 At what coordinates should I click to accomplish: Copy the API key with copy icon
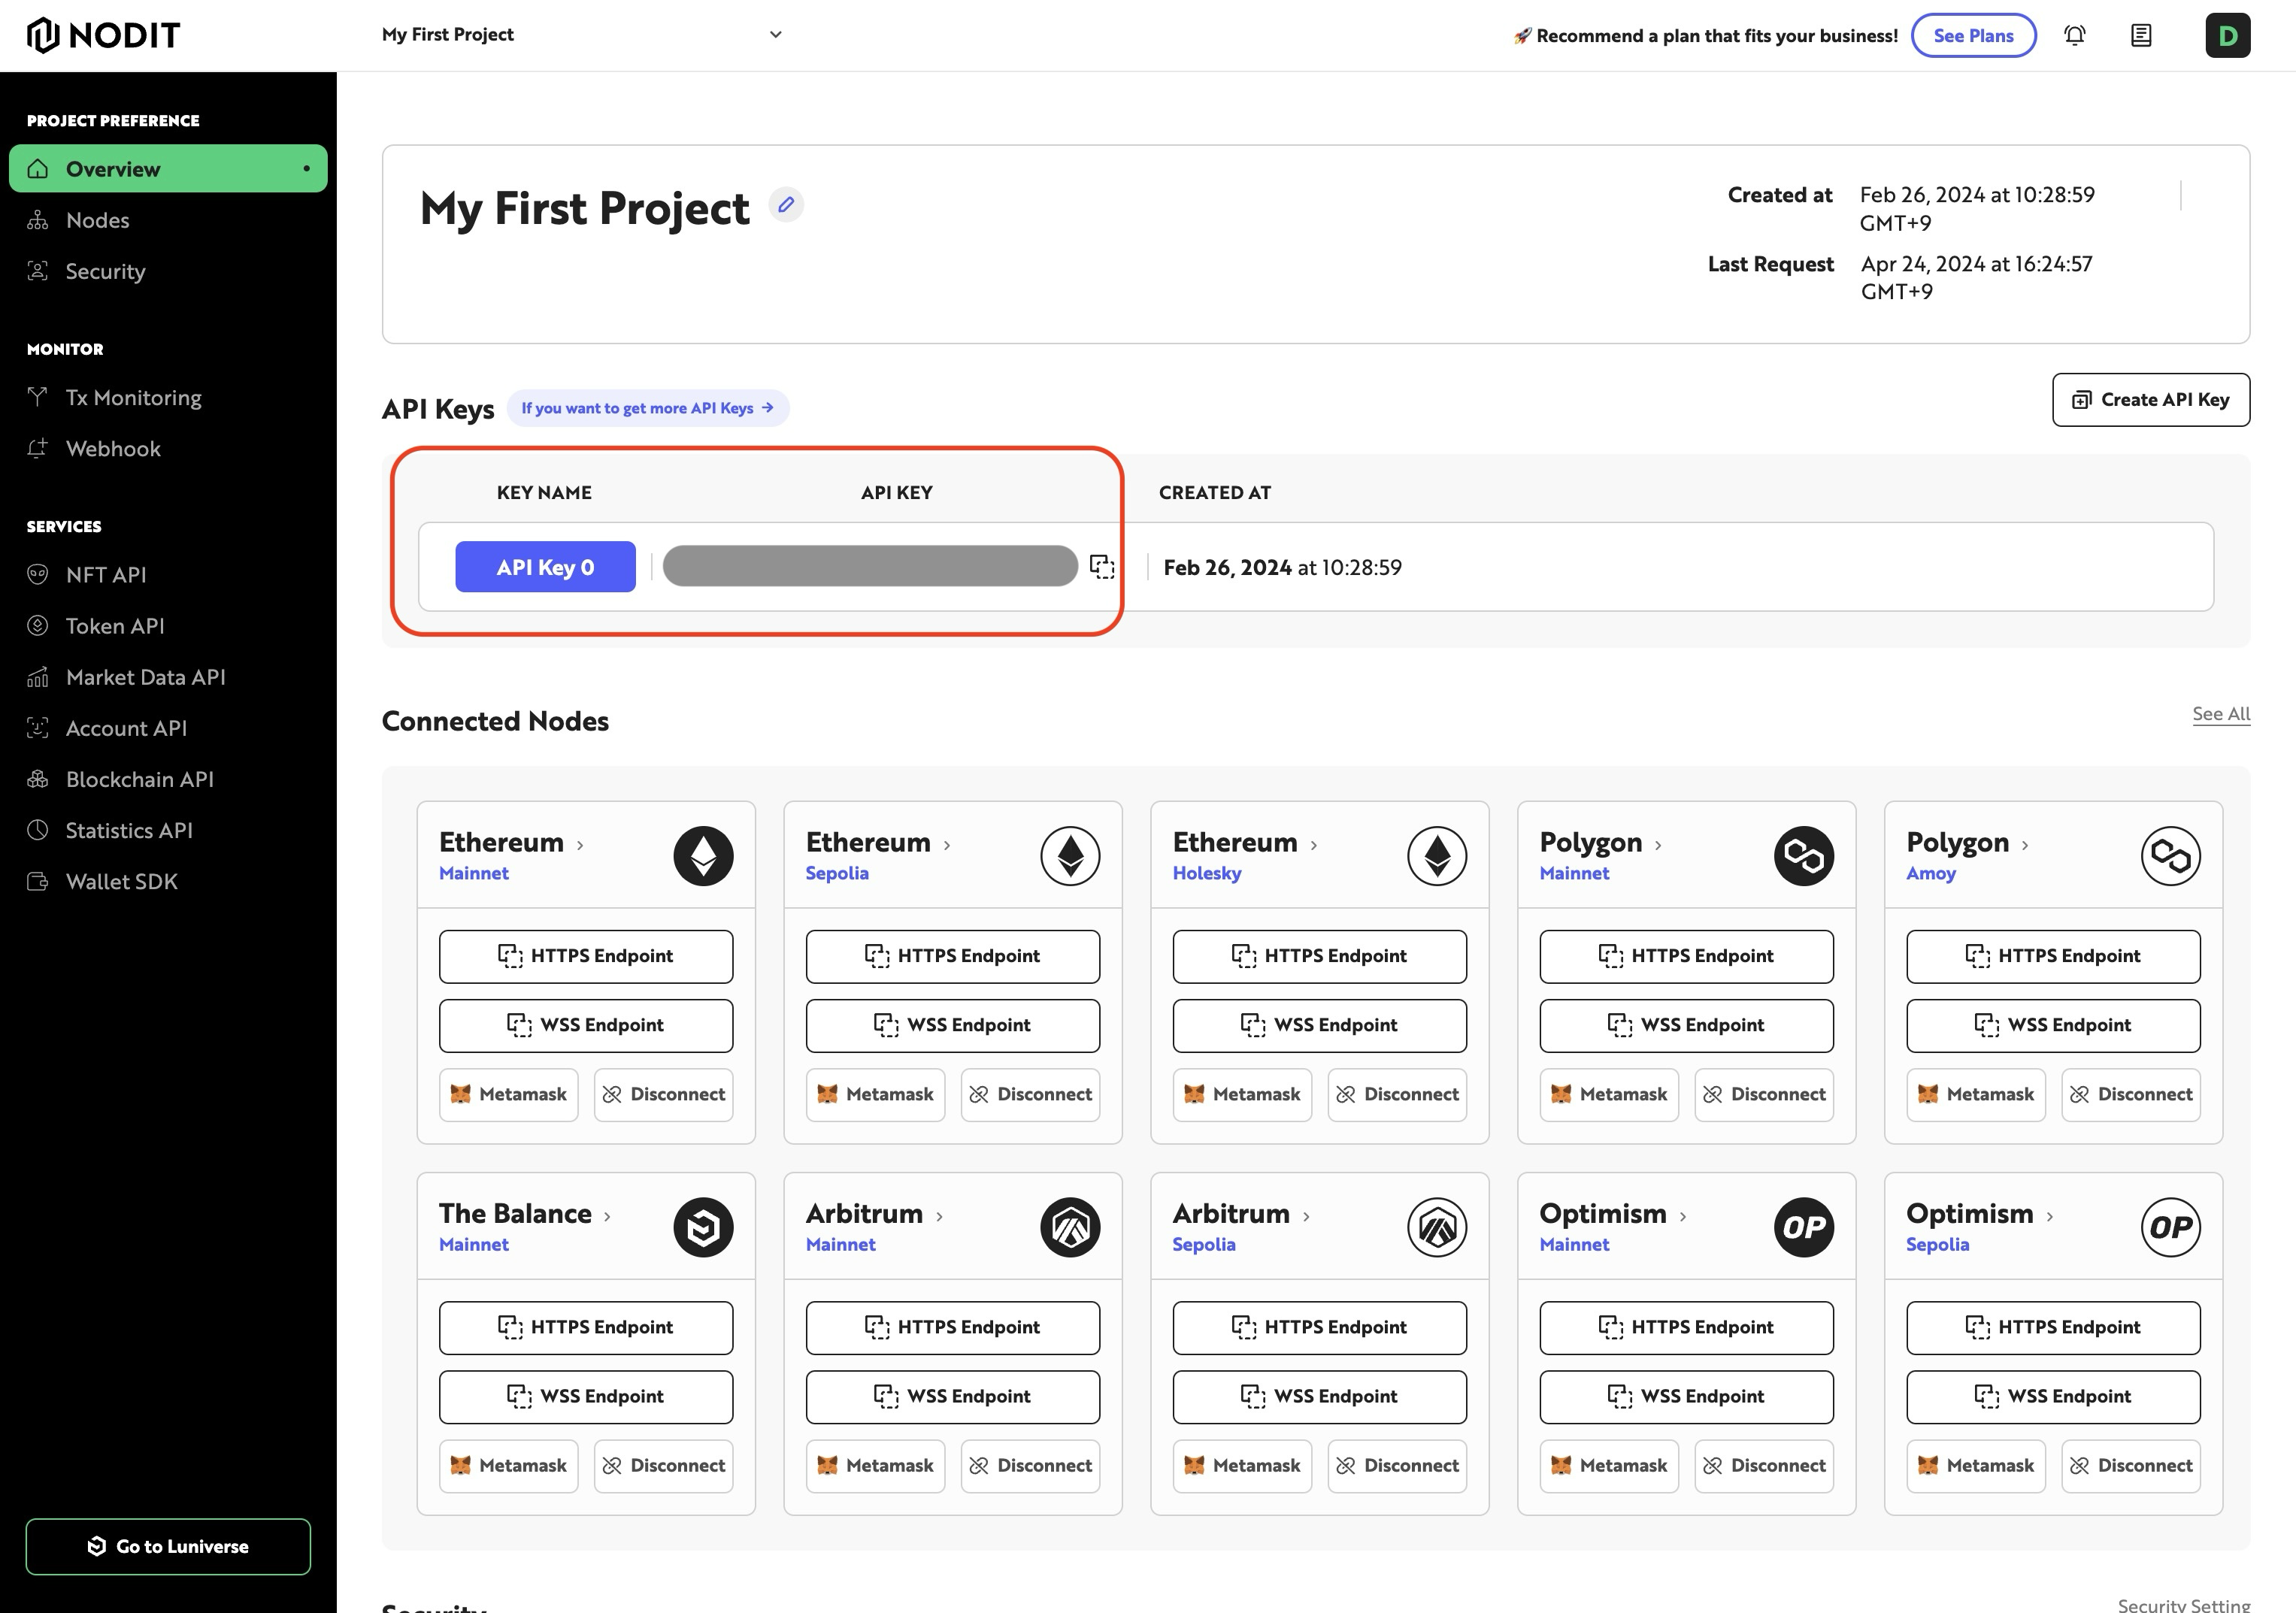click(x=1101, y=567)
